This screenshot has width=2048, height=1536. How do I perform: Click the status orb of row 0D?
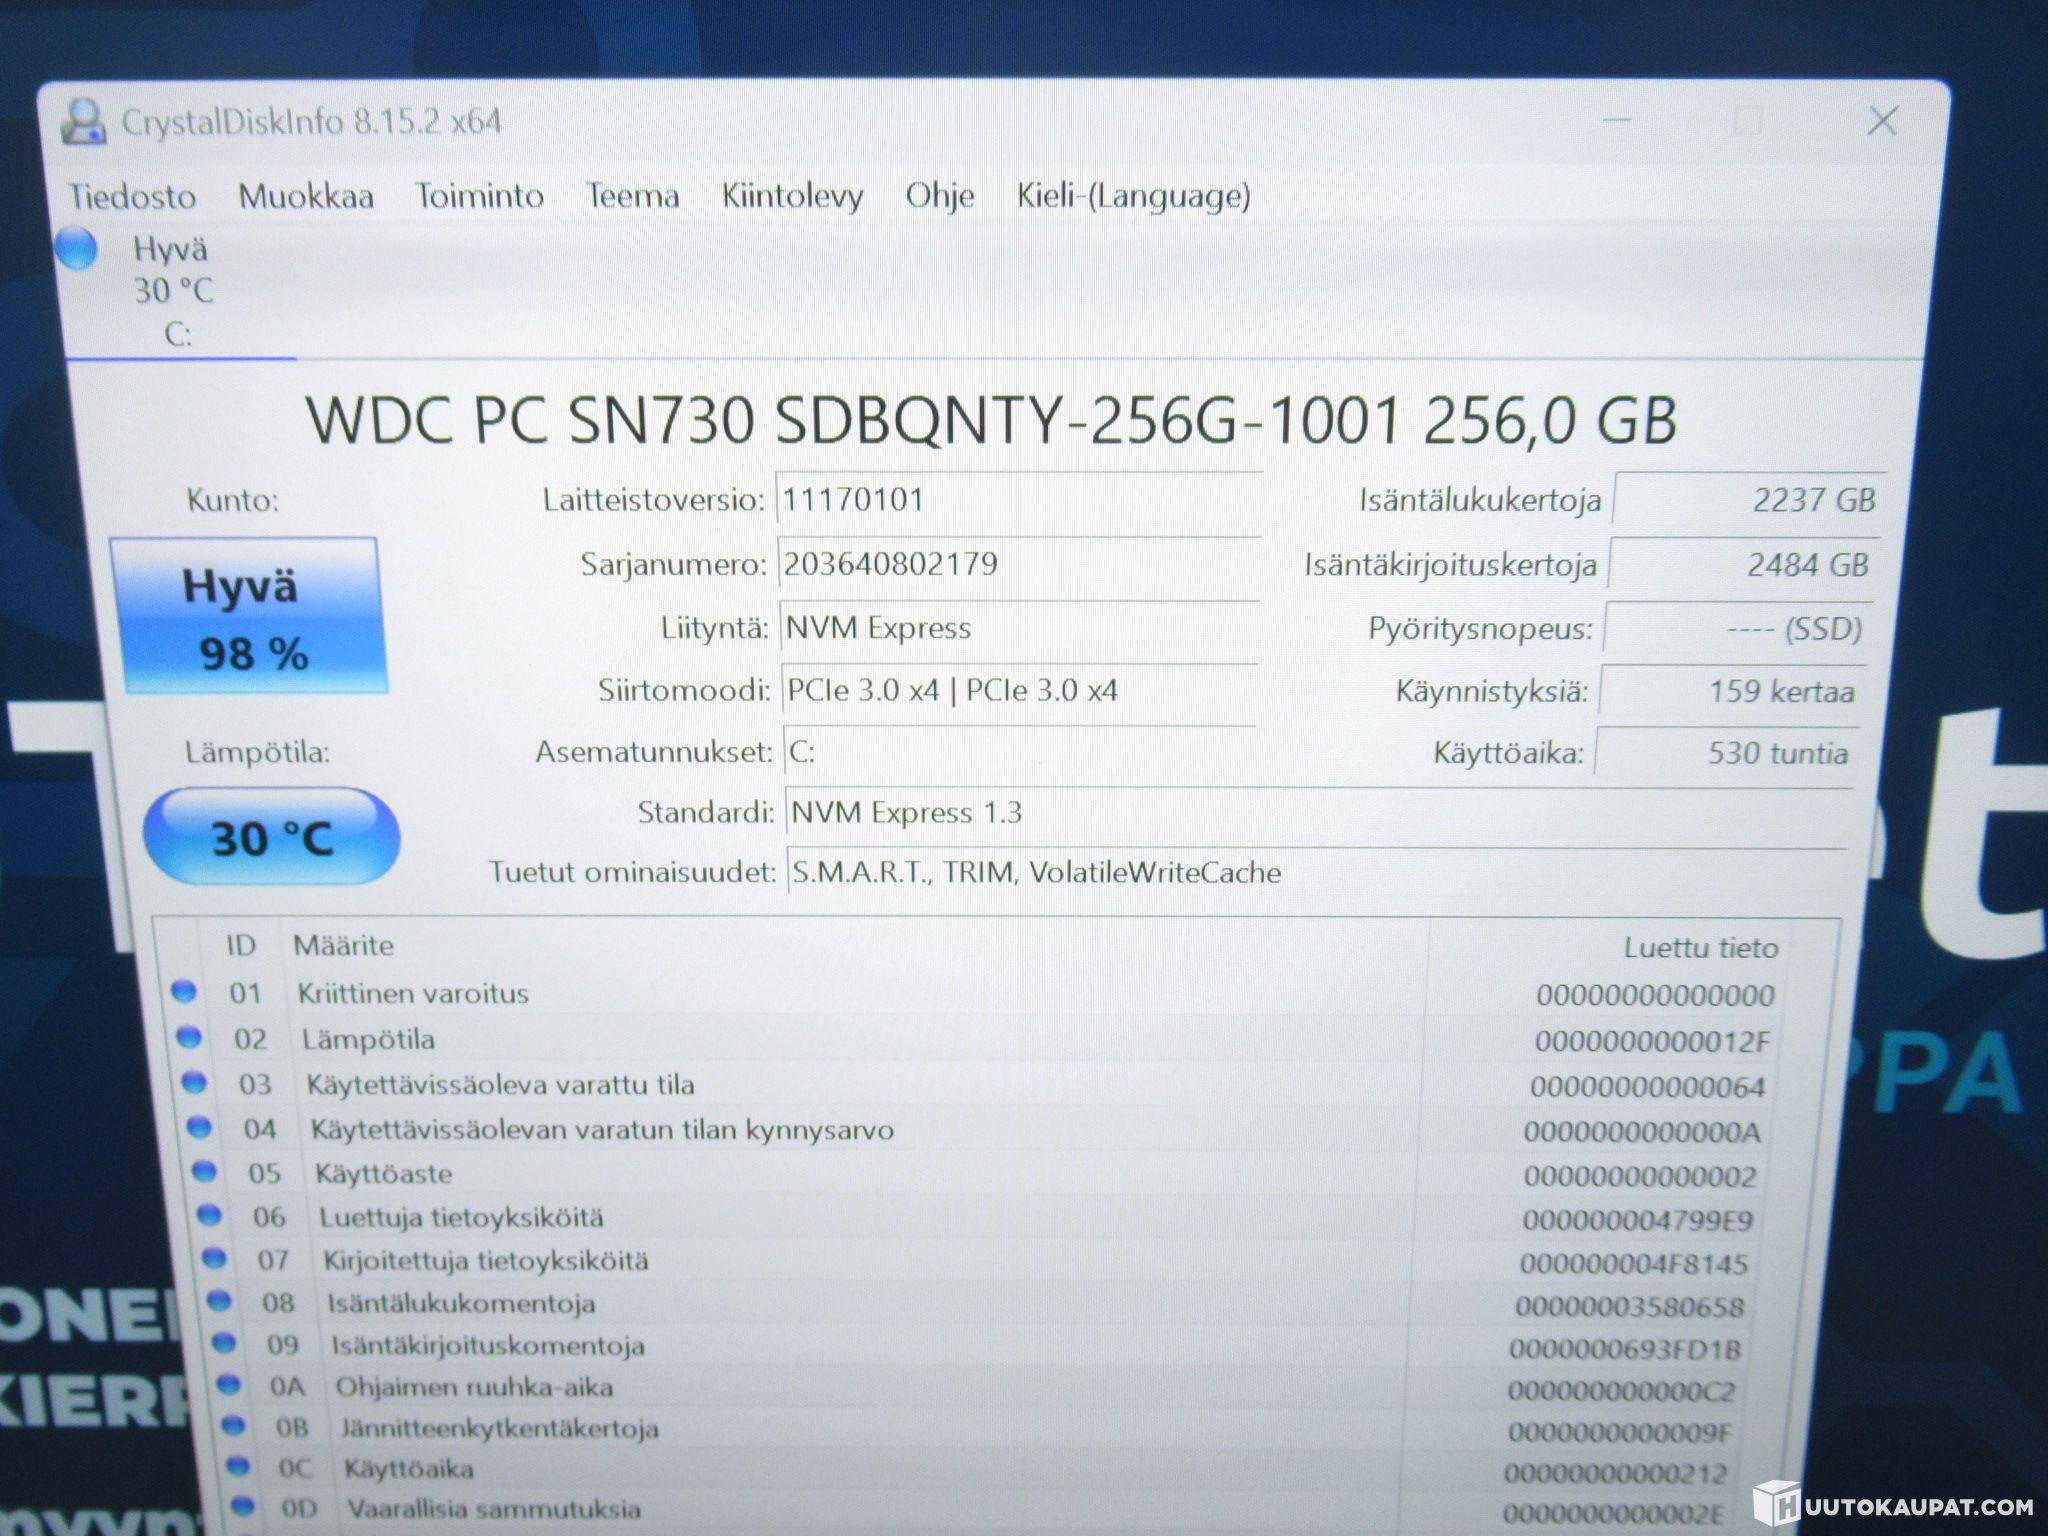[x=242, y=1505]
